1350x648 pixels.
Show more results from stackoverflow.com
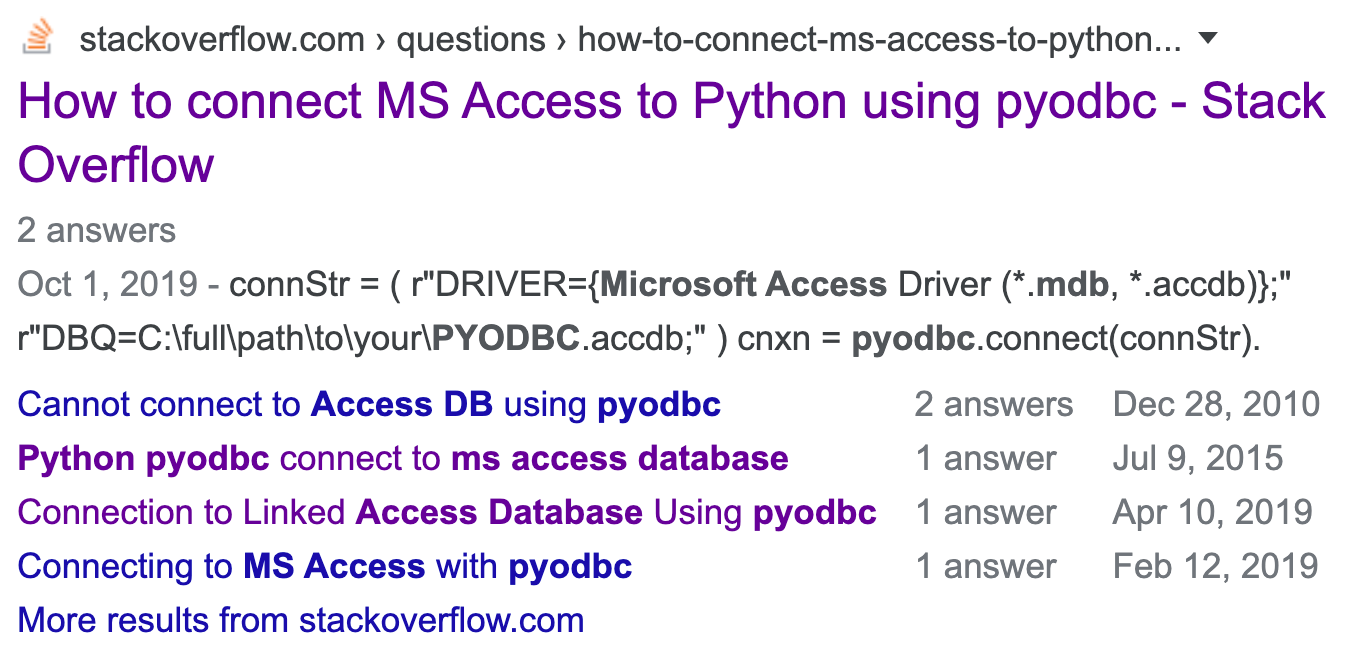(x=301, y=619)
